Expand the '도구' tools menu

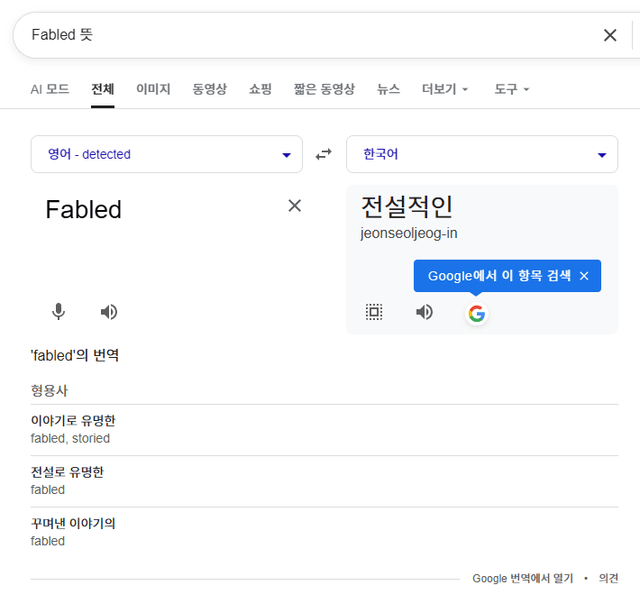tap(511, 89)
